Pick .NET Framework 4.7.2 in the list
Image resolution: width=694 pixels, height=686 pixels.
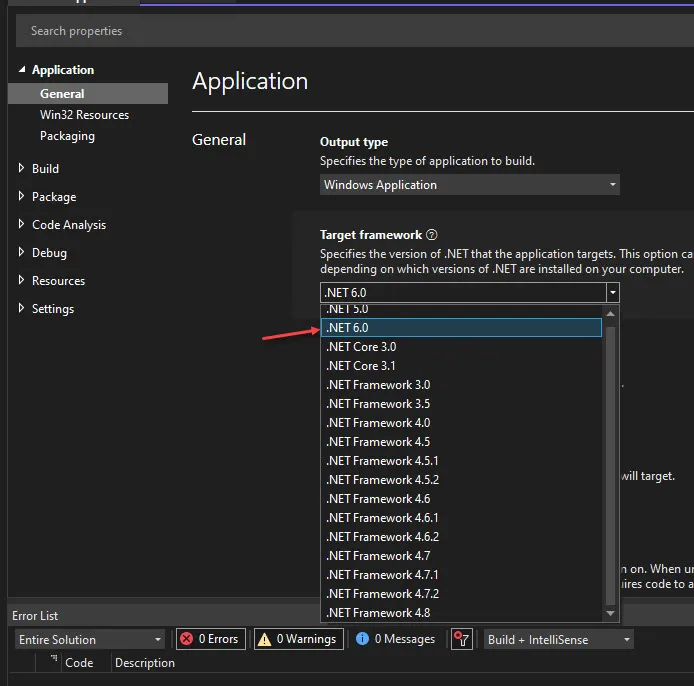[x=461, y=594]
